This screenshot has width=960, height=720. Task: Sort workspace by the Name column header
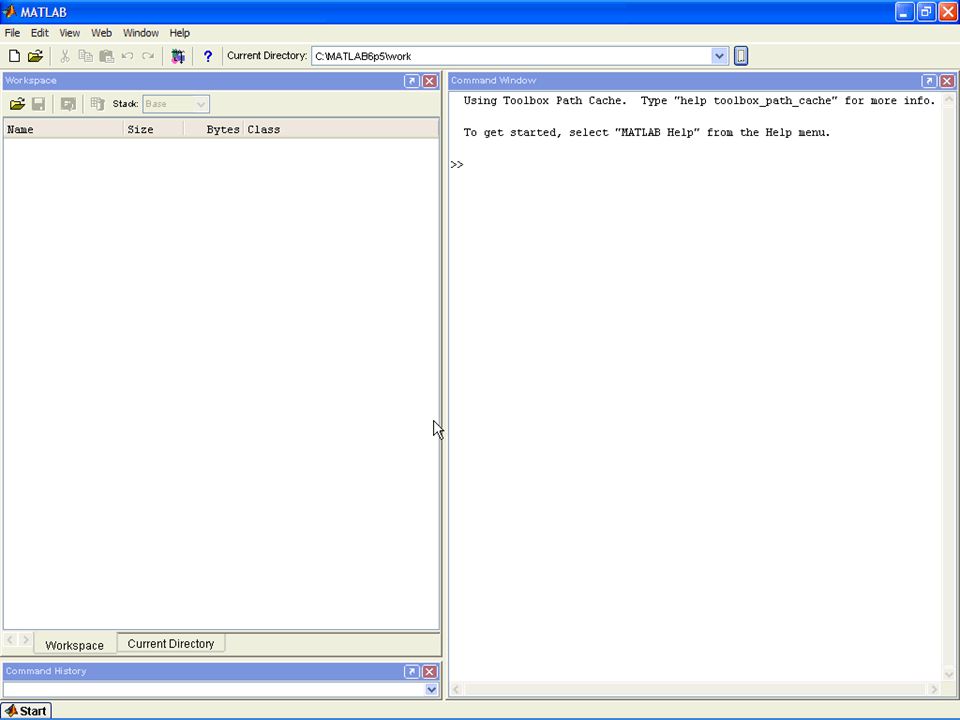(64, 129)
